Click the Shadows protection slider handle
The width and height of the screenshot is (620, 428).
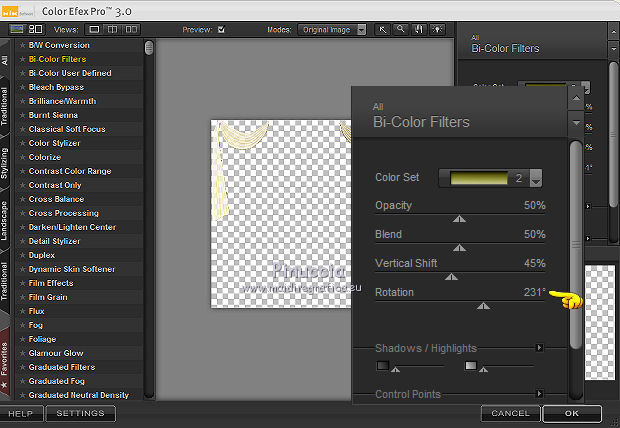point(395,369)
